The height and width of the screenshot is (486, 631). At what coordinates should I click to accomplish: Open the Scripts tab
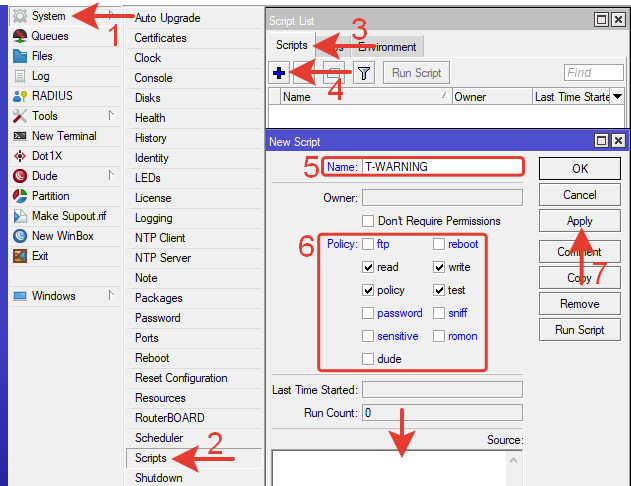(x=292, y=45)
